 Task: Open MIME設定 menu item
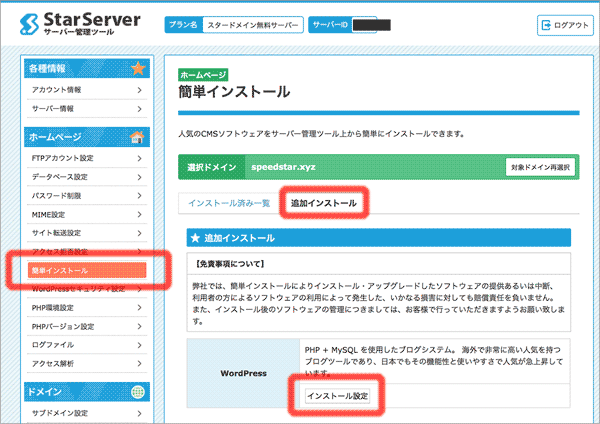tap(87, 214)
